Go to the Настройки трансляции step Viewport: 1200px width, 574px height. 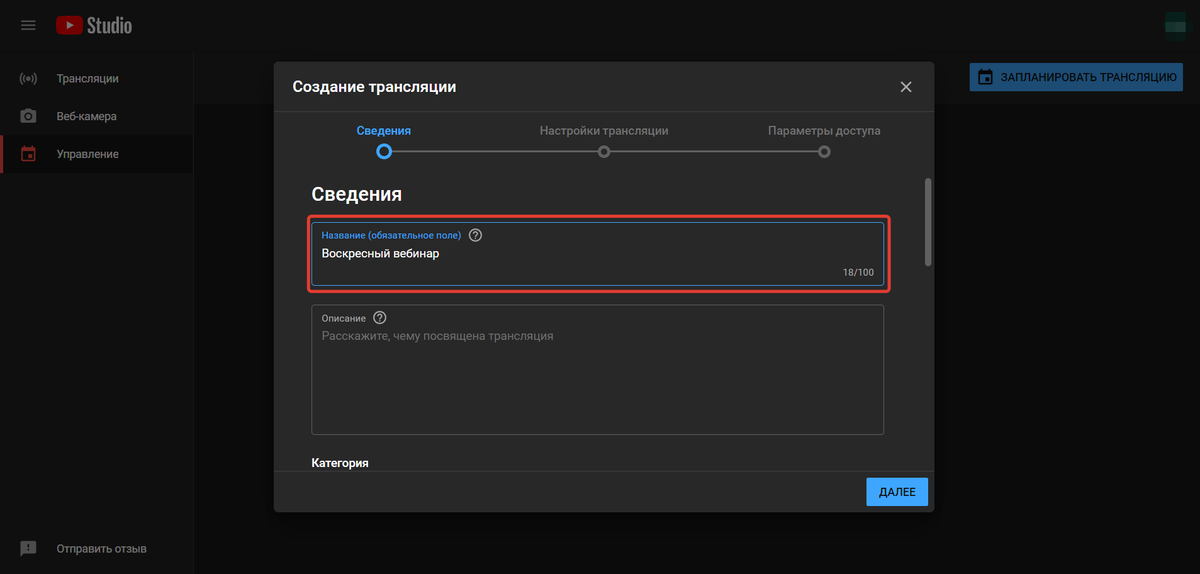pos(604,131)
